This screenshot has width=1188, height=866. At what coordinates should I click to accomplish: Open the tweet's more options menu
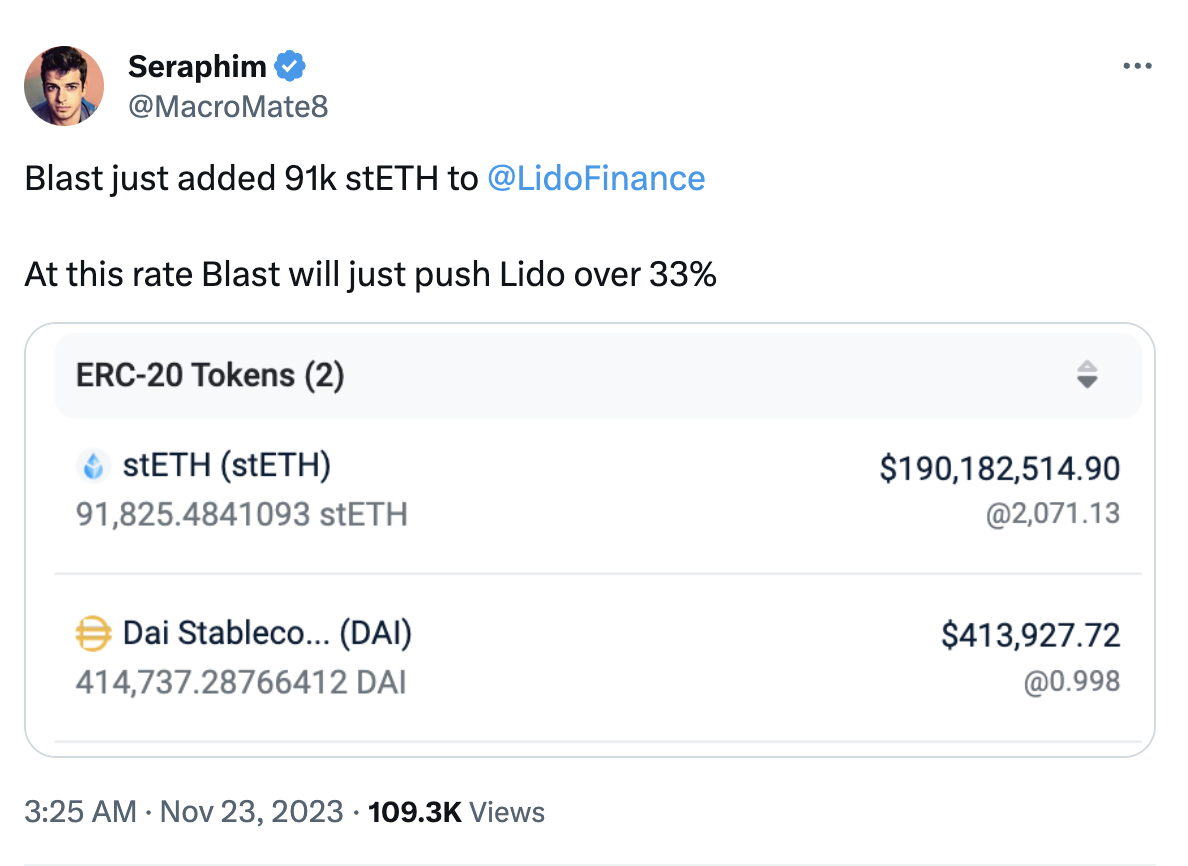[x=1138, y=66]
